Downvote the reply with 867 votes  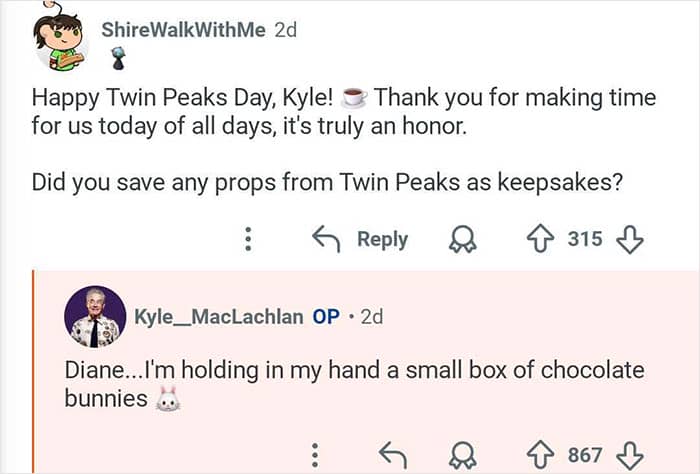point(629,455)
